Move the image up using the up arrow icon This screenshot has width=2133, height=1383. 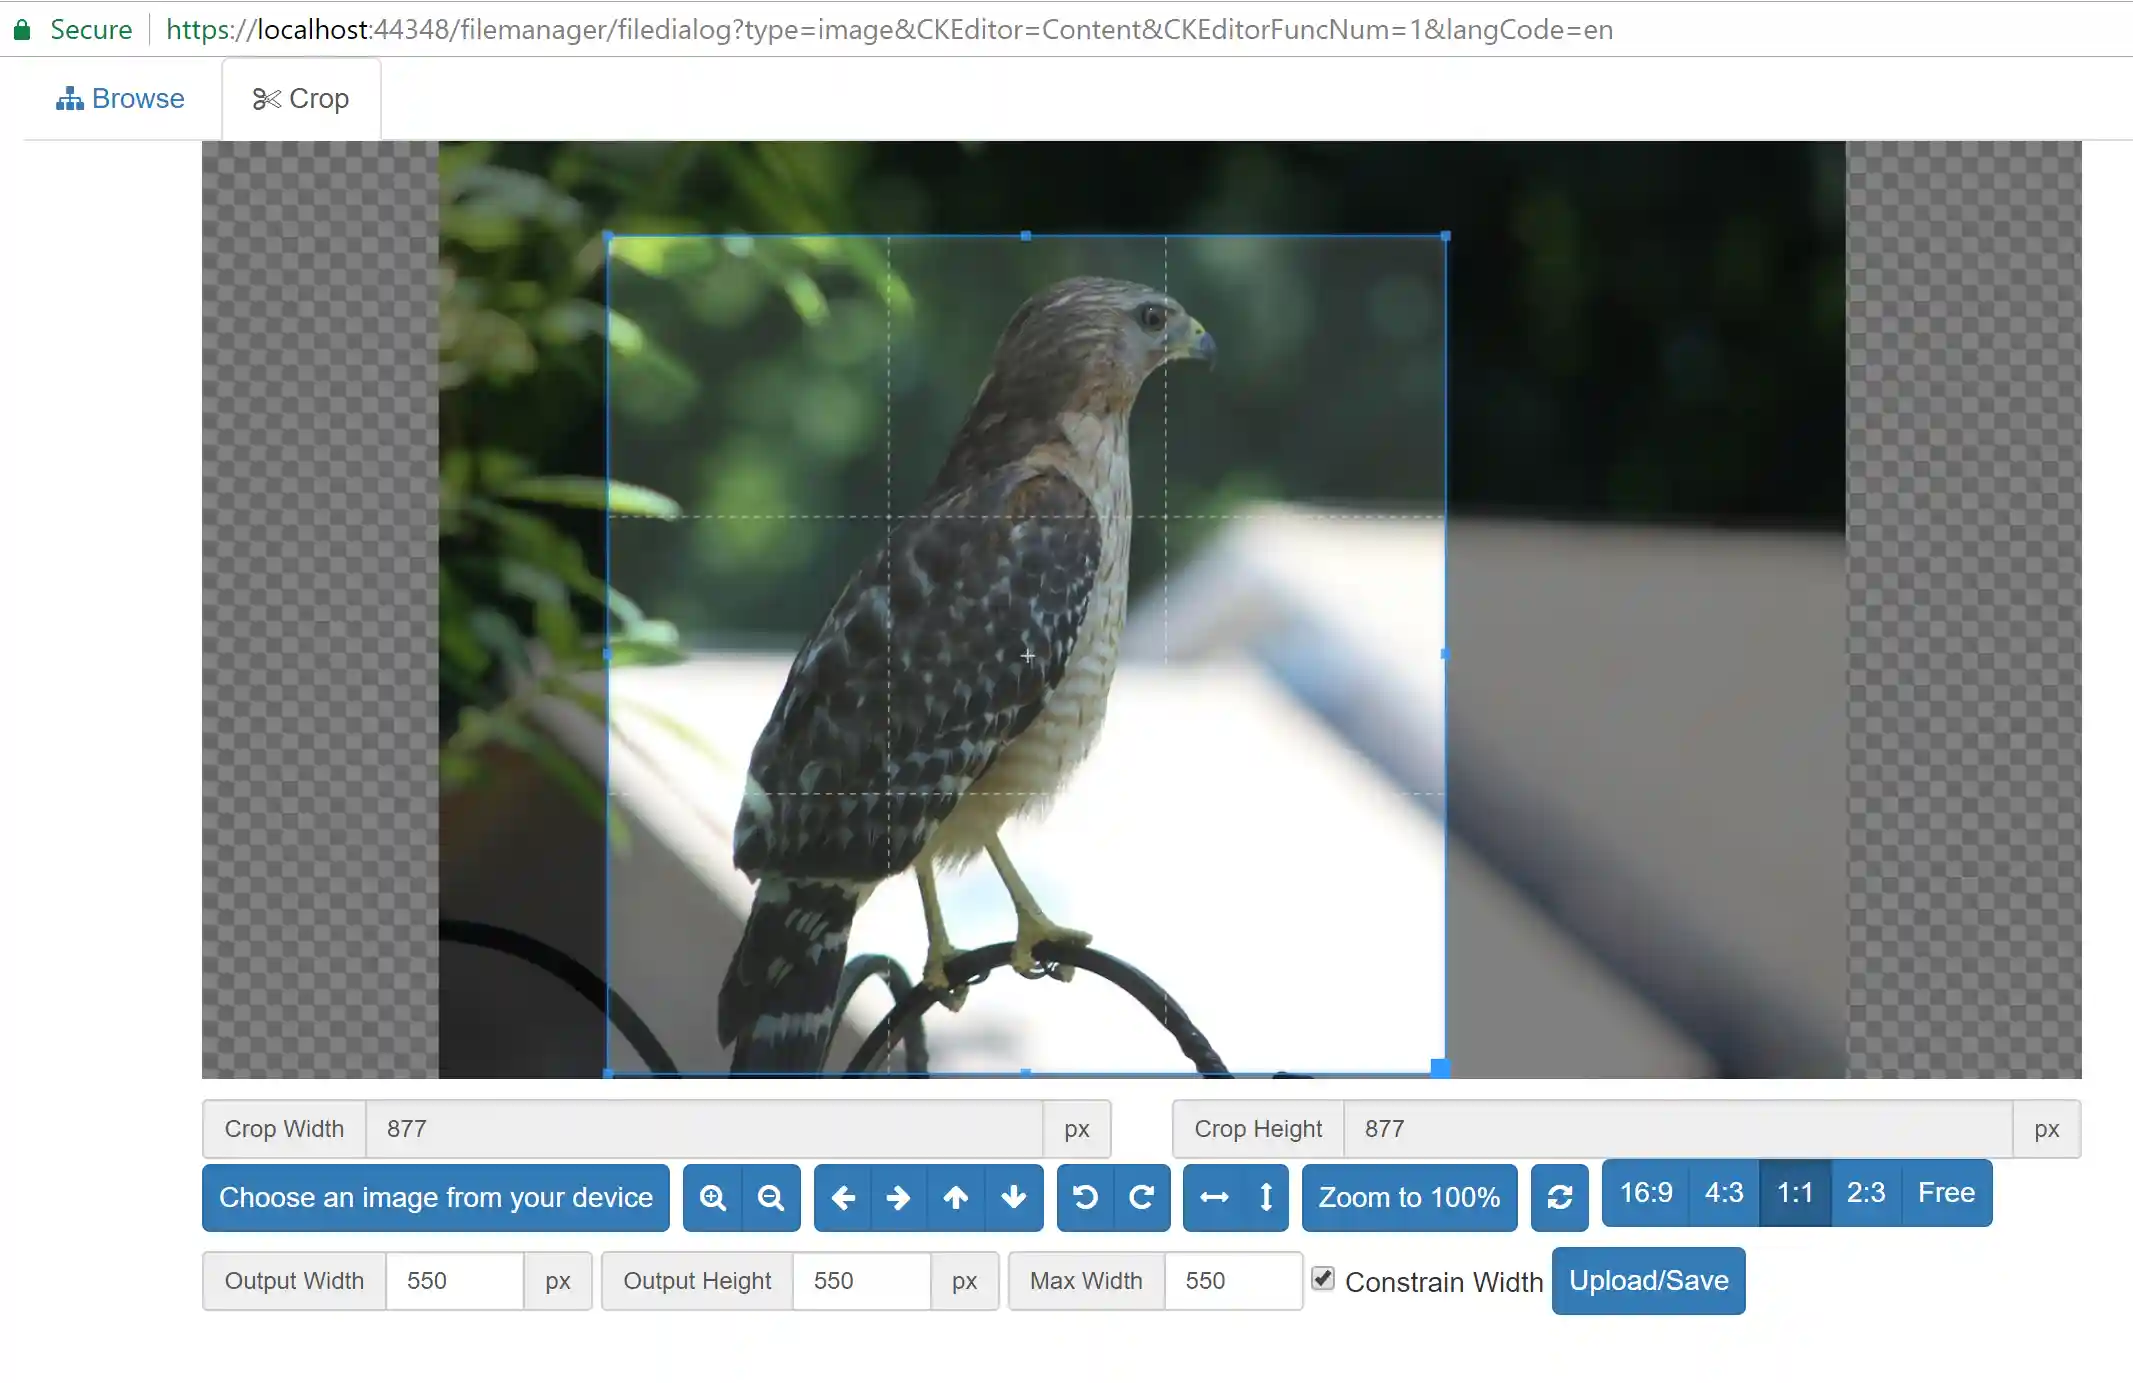pos(956,1197)
